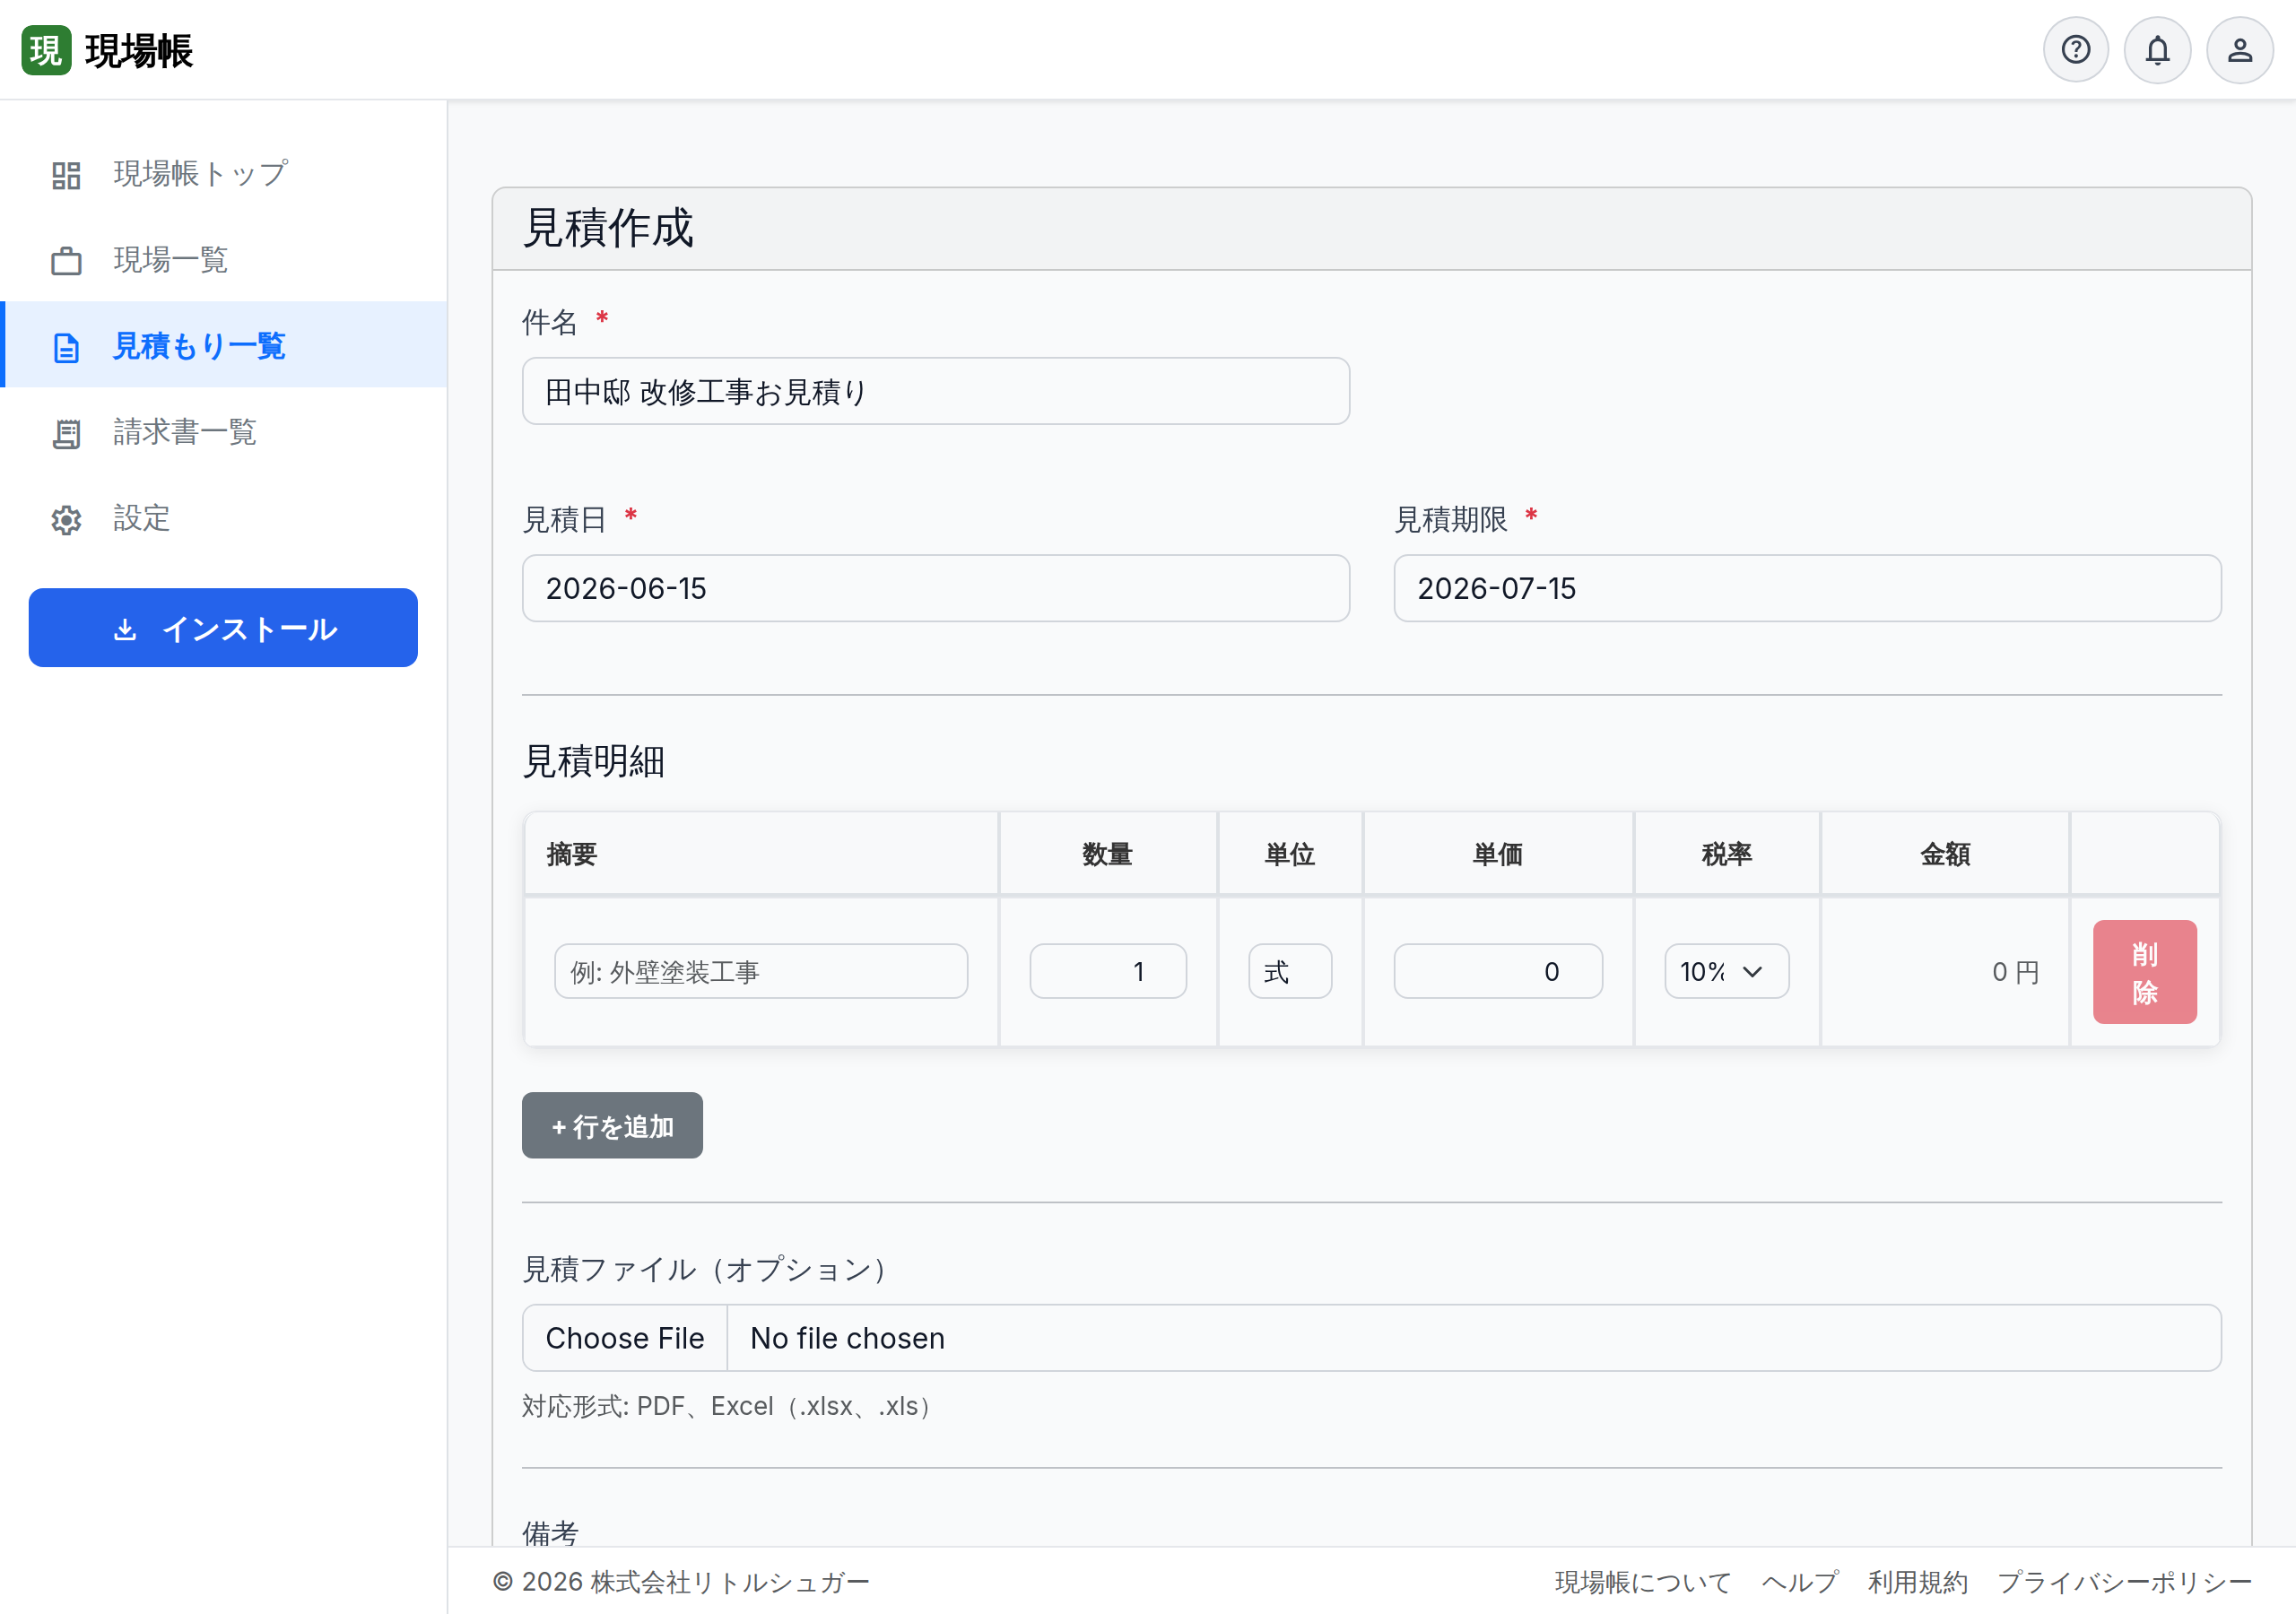Click the 単価 column header
The image size is (2296, 1614).
coord(1498,854)
